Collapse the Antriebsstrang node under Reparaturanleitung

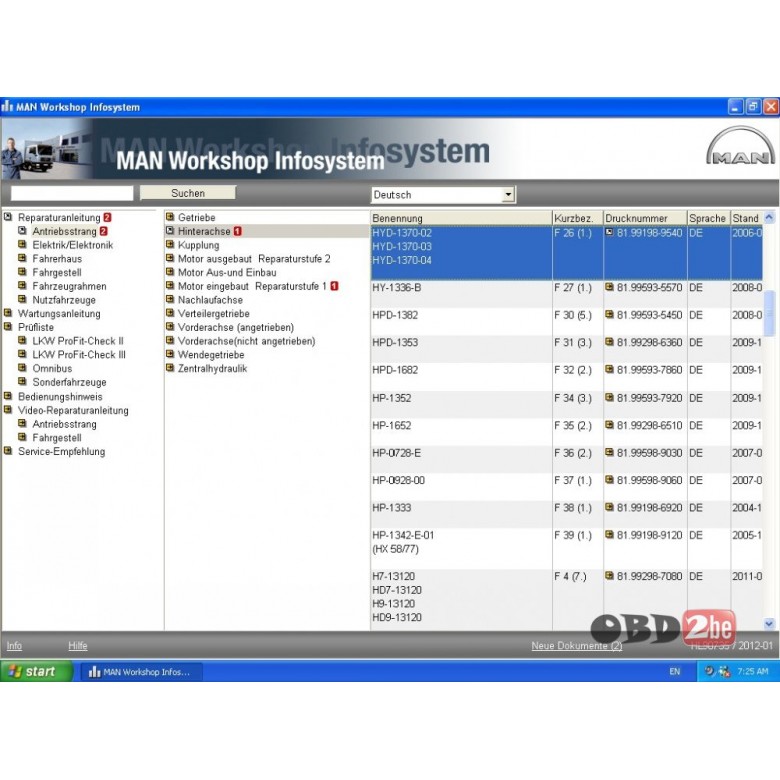pyautogui.click(x=22, y=230)
